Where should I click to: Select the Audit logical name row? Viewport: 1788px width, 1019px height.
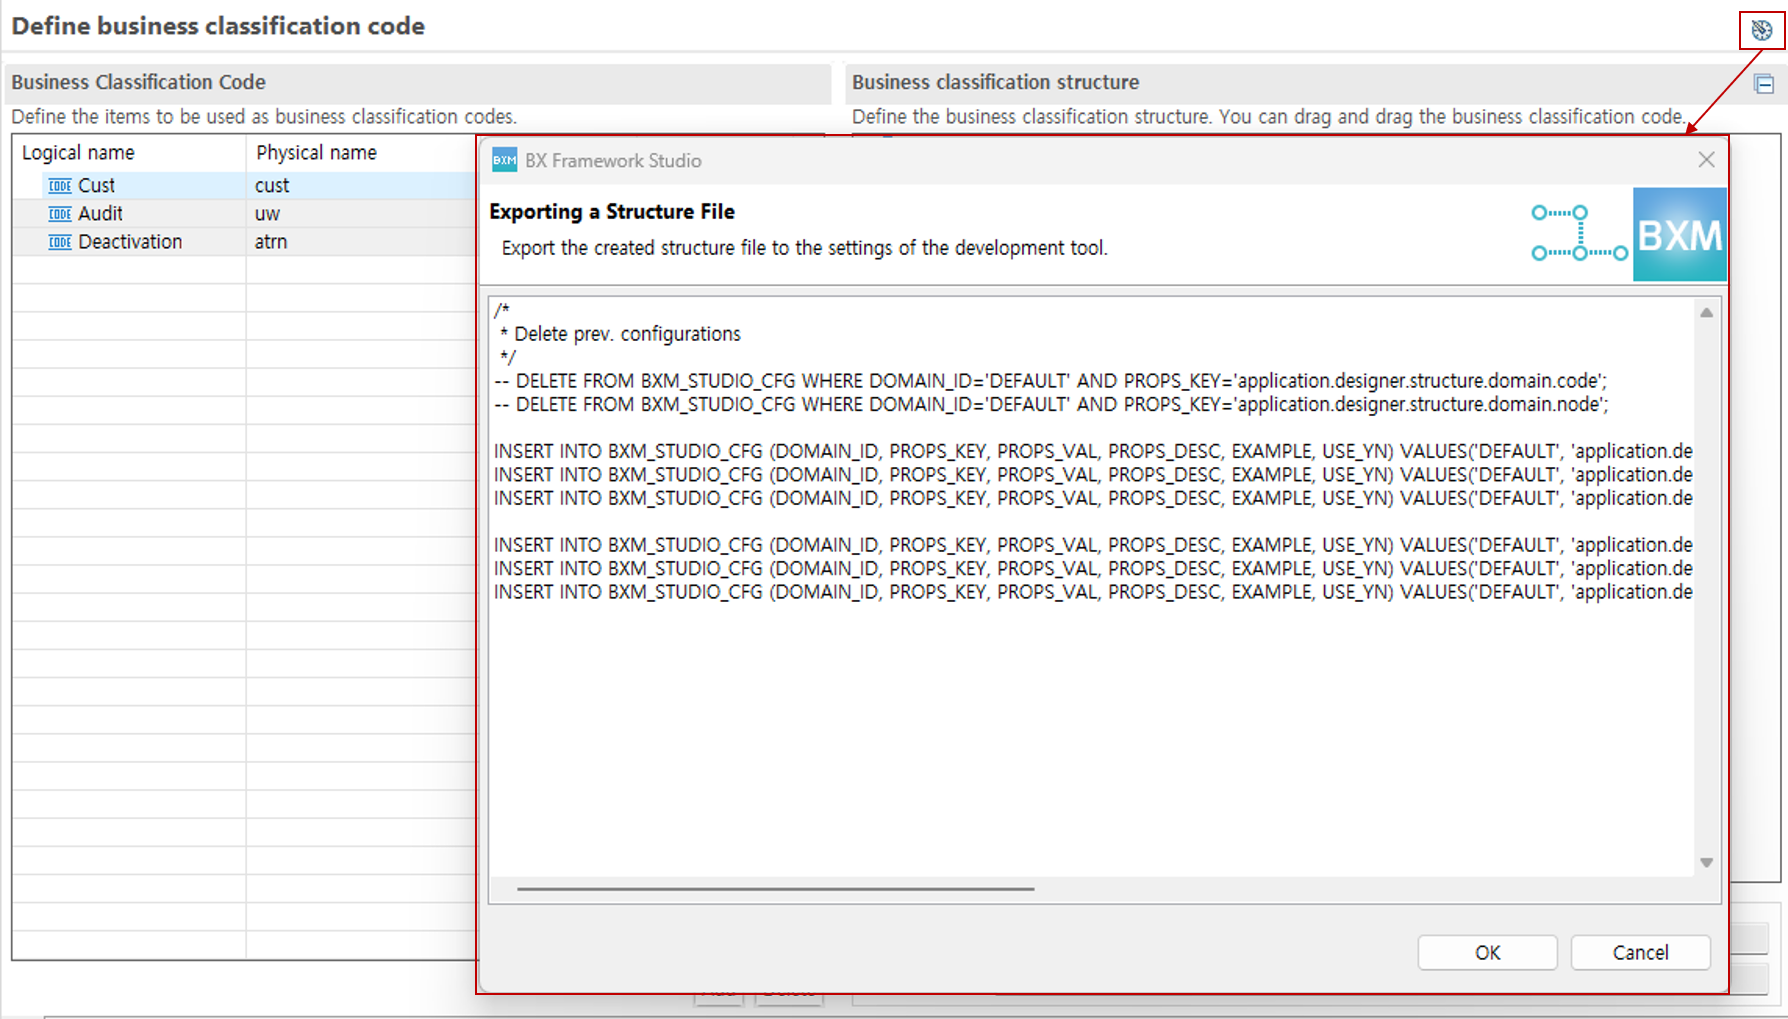101,214
